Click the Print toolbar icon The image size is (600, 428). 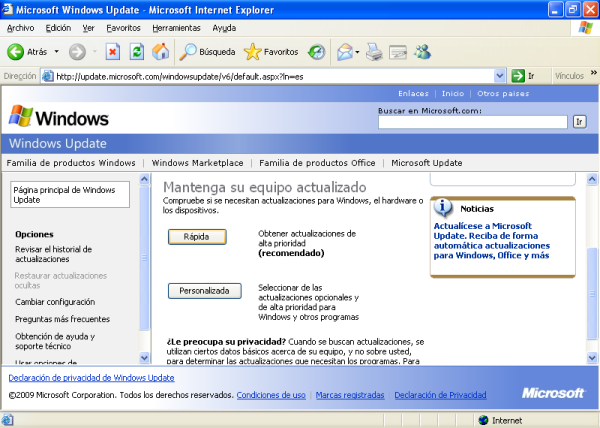click(x=374, y=51)
